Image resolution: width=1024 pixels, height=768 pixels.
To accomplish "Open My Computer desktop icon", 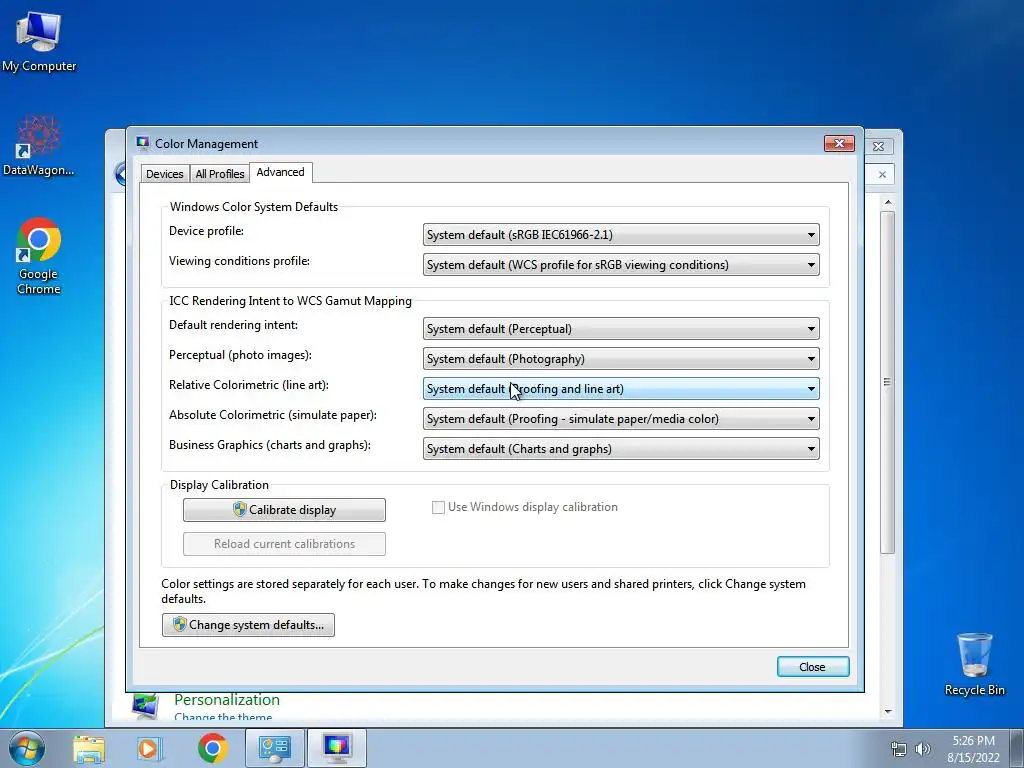I will click(x=39, y=41).
